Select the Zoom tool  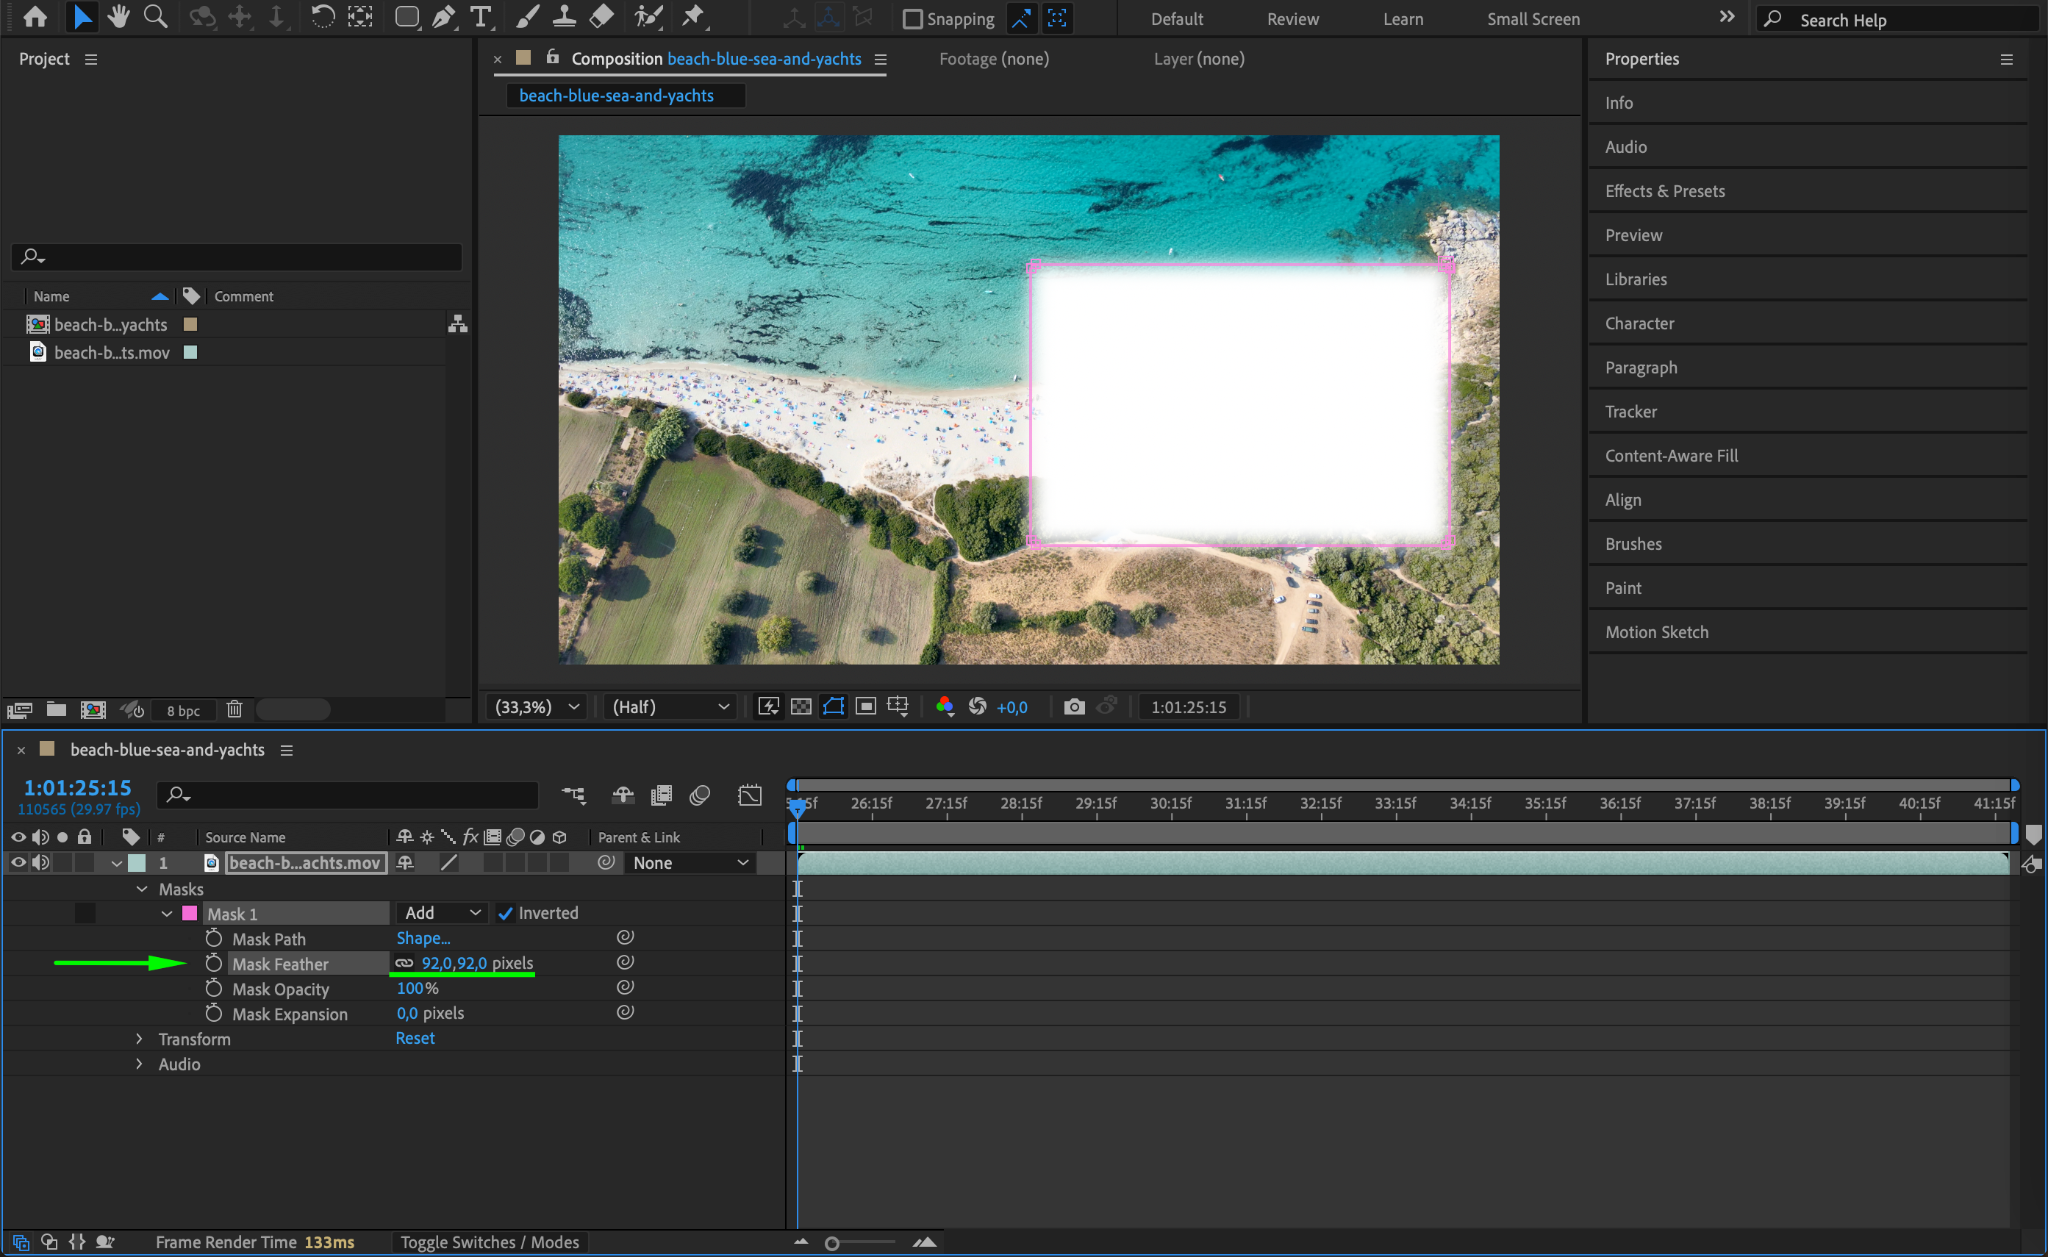tap(155, 17)
